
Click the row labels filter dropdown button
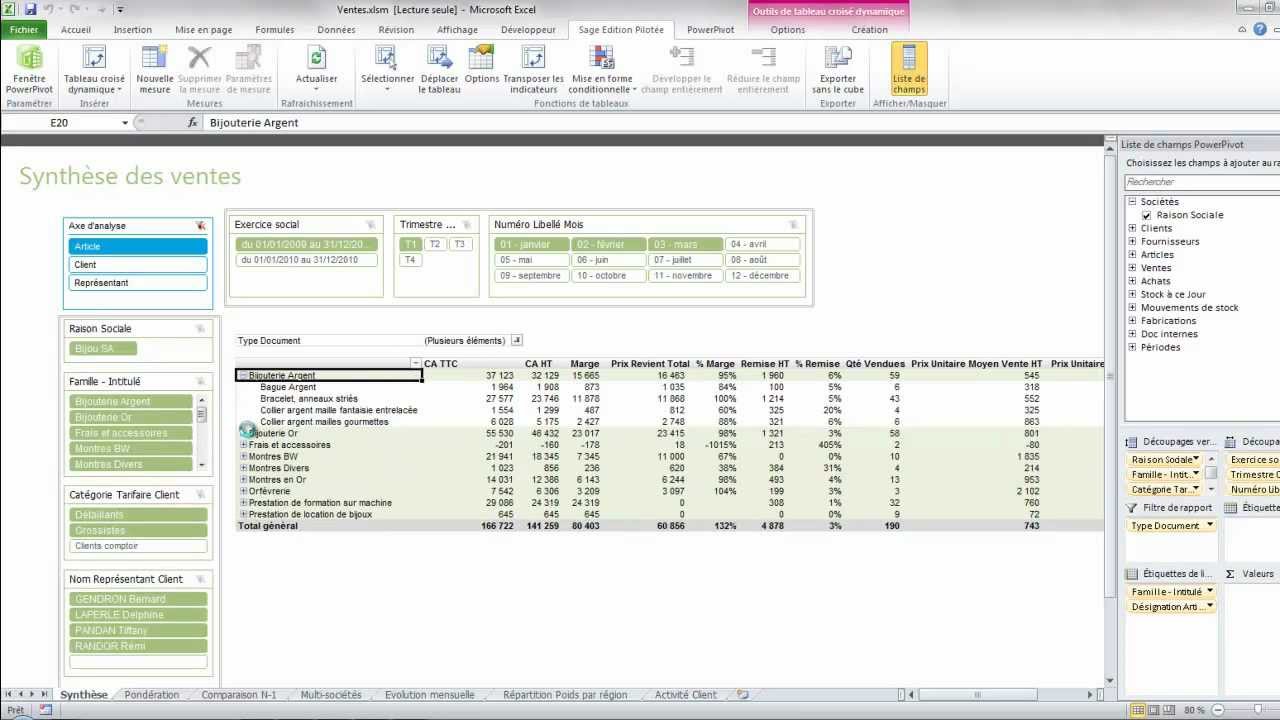[x=416, y=364]
